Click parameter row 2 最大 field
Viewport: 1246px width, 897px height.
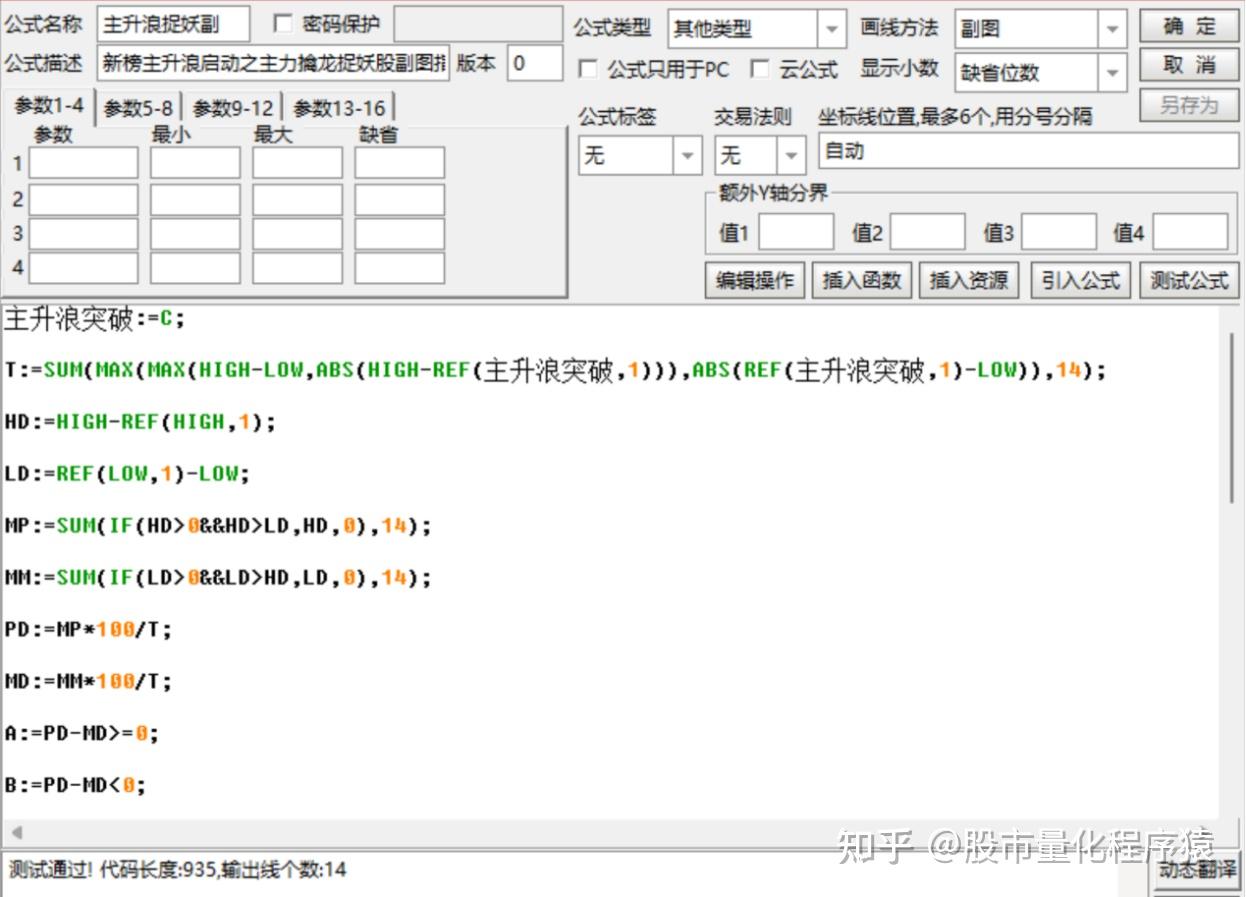297,199
